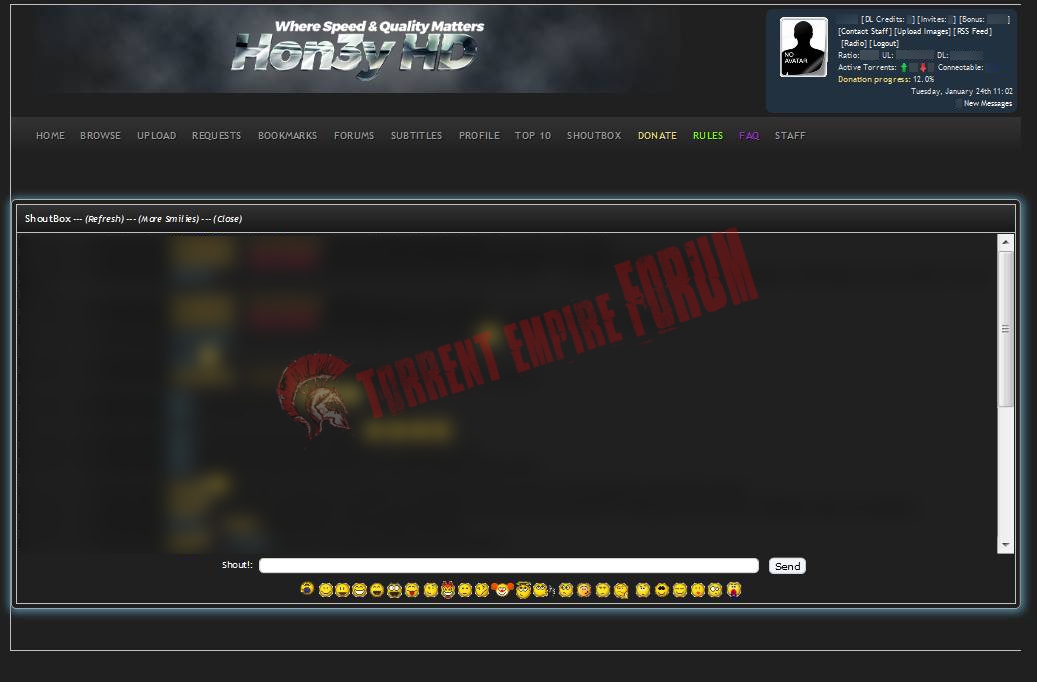Click the shoutbox scrollbar up arrow
The image size is (1037, 682).
point(1005,242)
